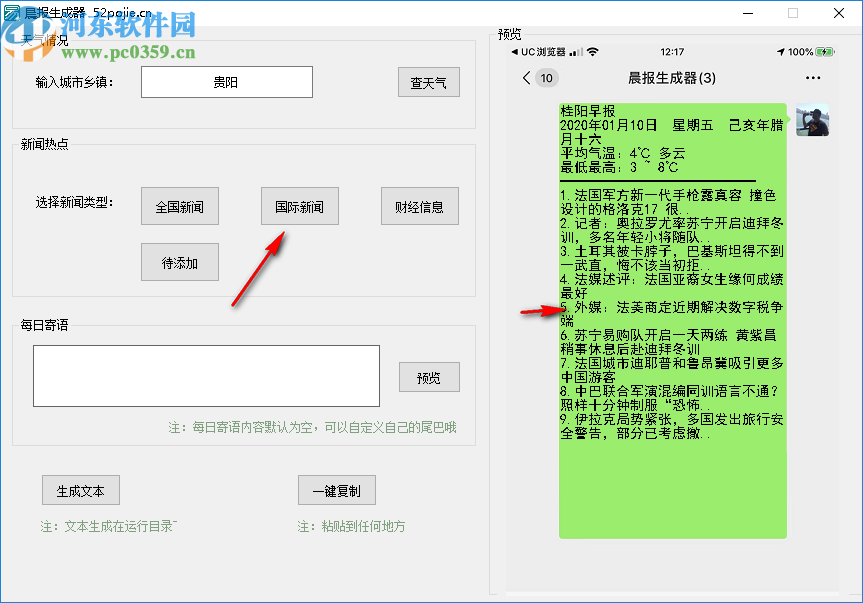The width and height of the screenshot is (863, 603).
Task: Click the battery icon in the preview status bar
Action: [x=824, y=52]
